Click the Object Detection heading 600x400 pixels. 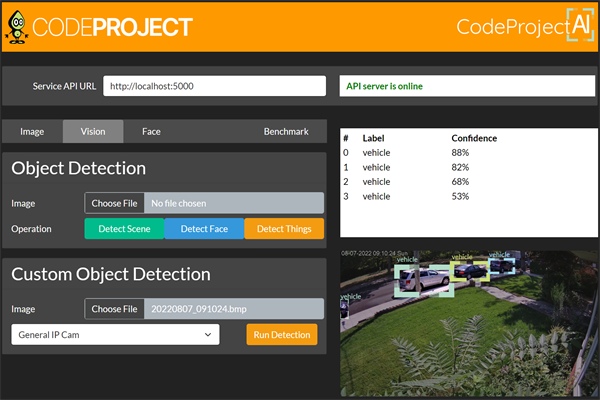pyautogui.click(x=78, y=168)
